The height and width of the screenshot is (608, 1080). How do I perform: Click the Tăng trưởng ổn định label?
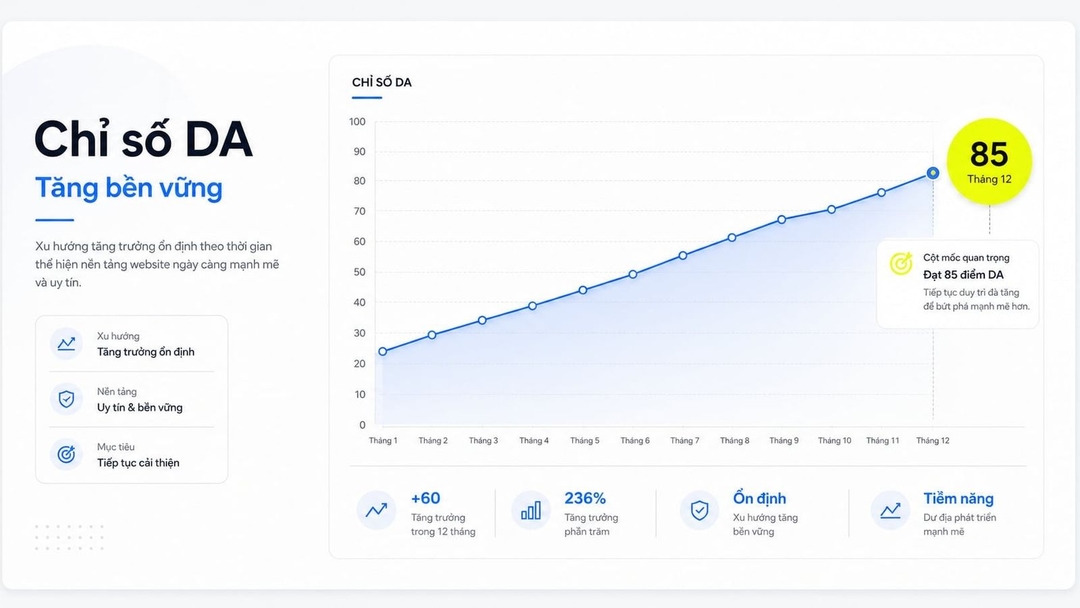145,352
